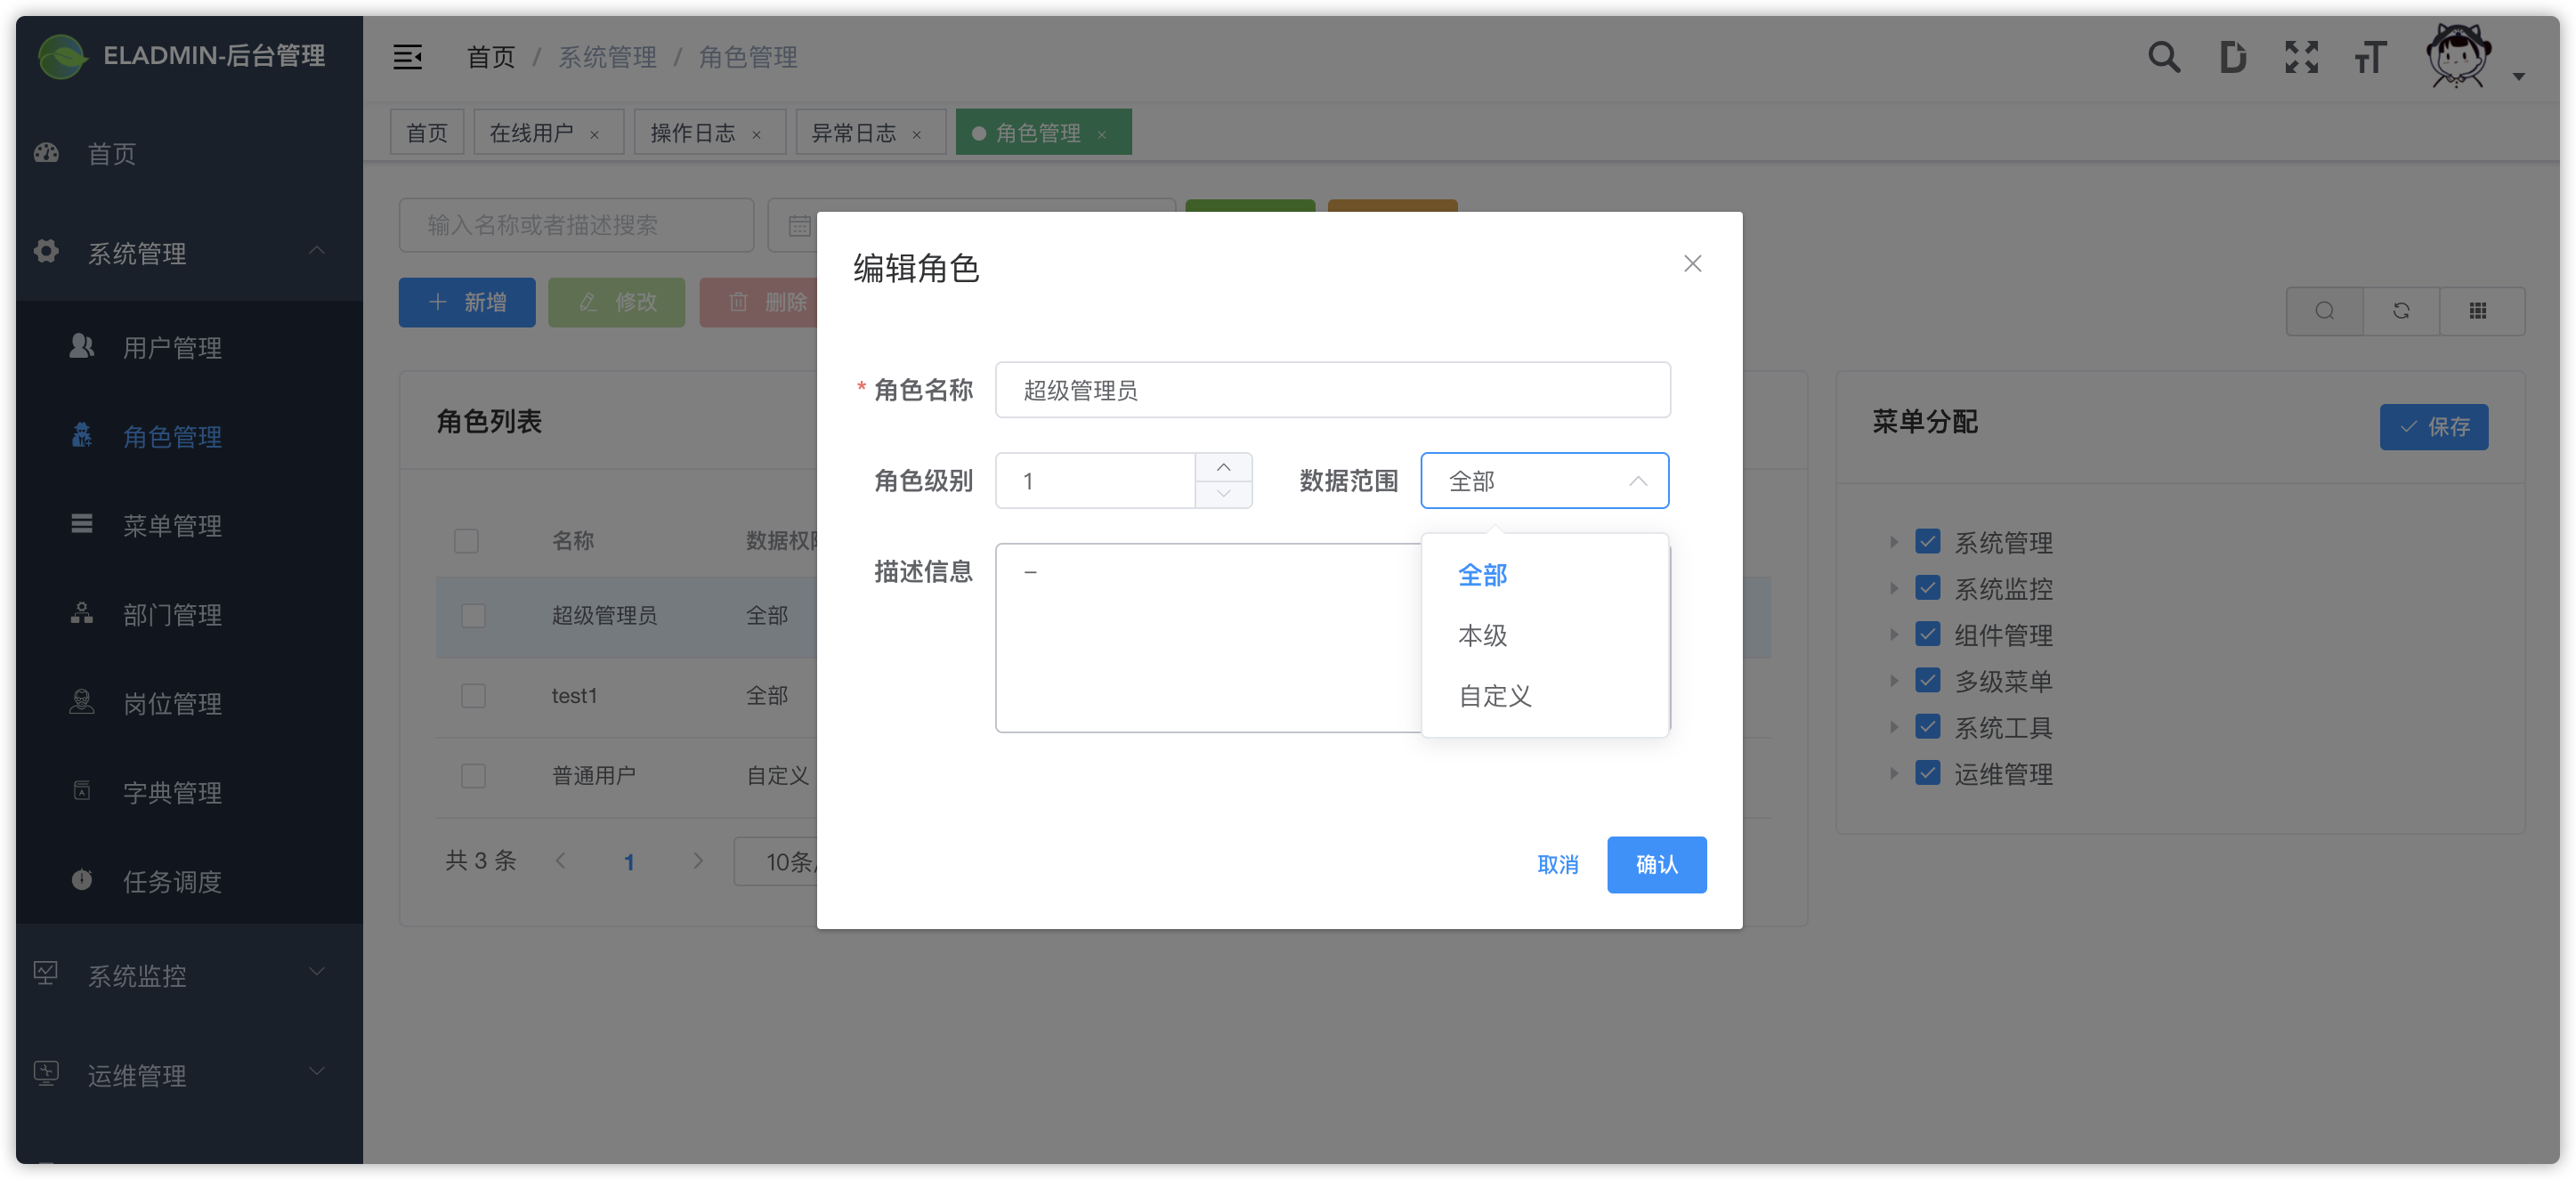Increase role level with up arrow
This screenshot has height=1180, width=2576.
tap(1223, 467)
